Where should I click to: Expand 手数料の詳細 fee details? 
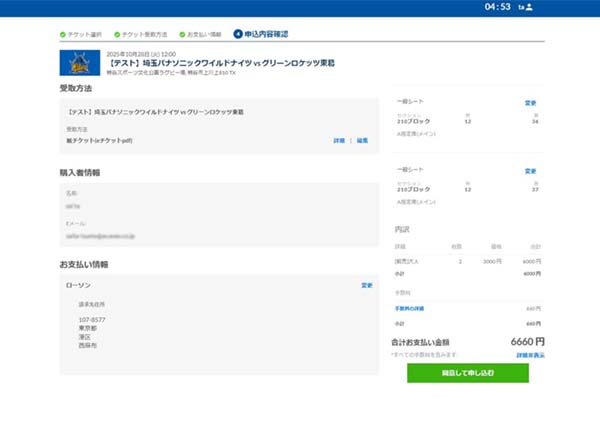412,308
